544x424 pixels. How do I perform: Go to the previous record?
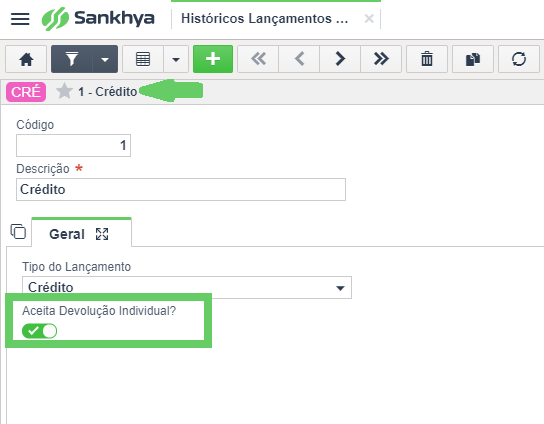pyautogui.click(x=299, y=59)
